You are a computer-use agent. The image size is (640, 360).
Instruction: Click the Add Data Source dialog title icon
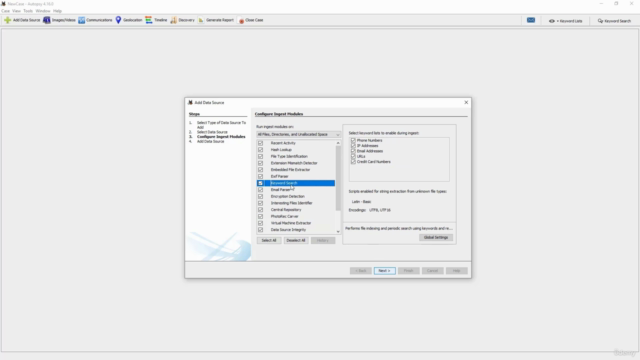point(190,102)
